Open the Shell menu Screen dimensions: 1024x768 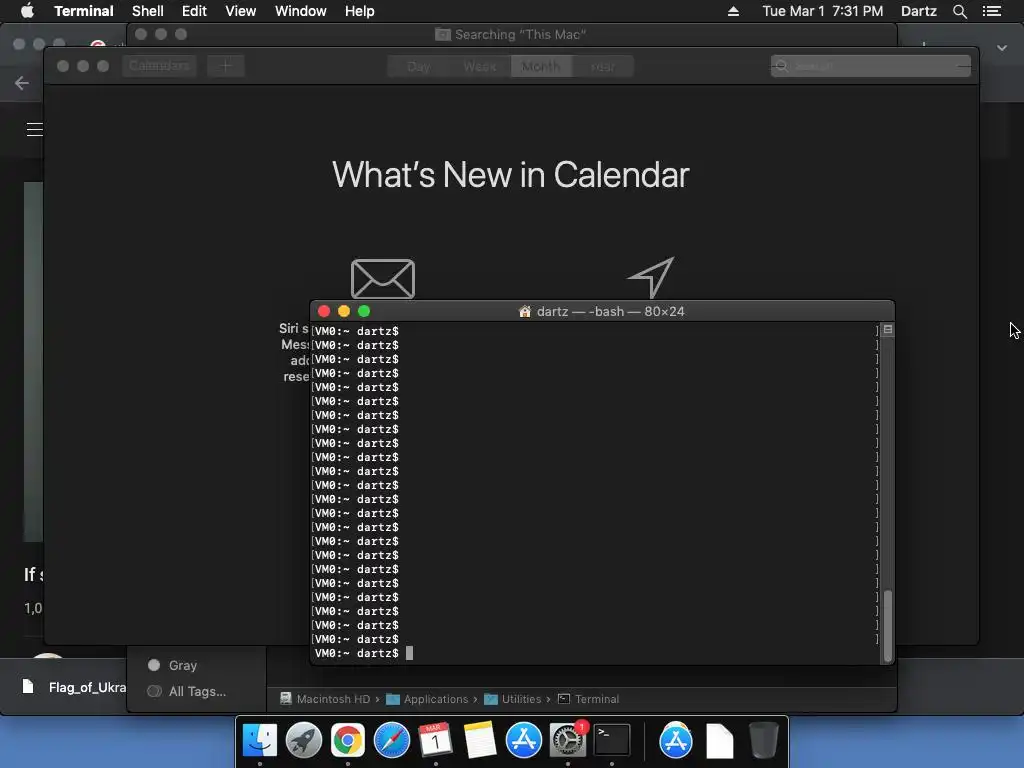148,11
